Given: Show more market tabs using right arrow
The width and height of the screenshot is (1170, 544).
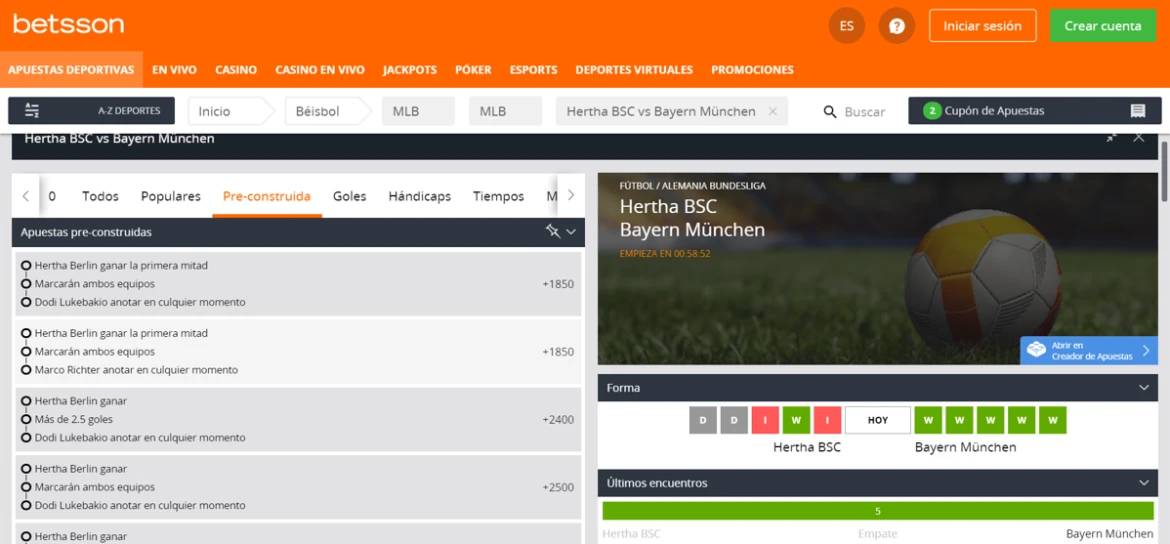Looking at the screenshot, I should point(572,196).
